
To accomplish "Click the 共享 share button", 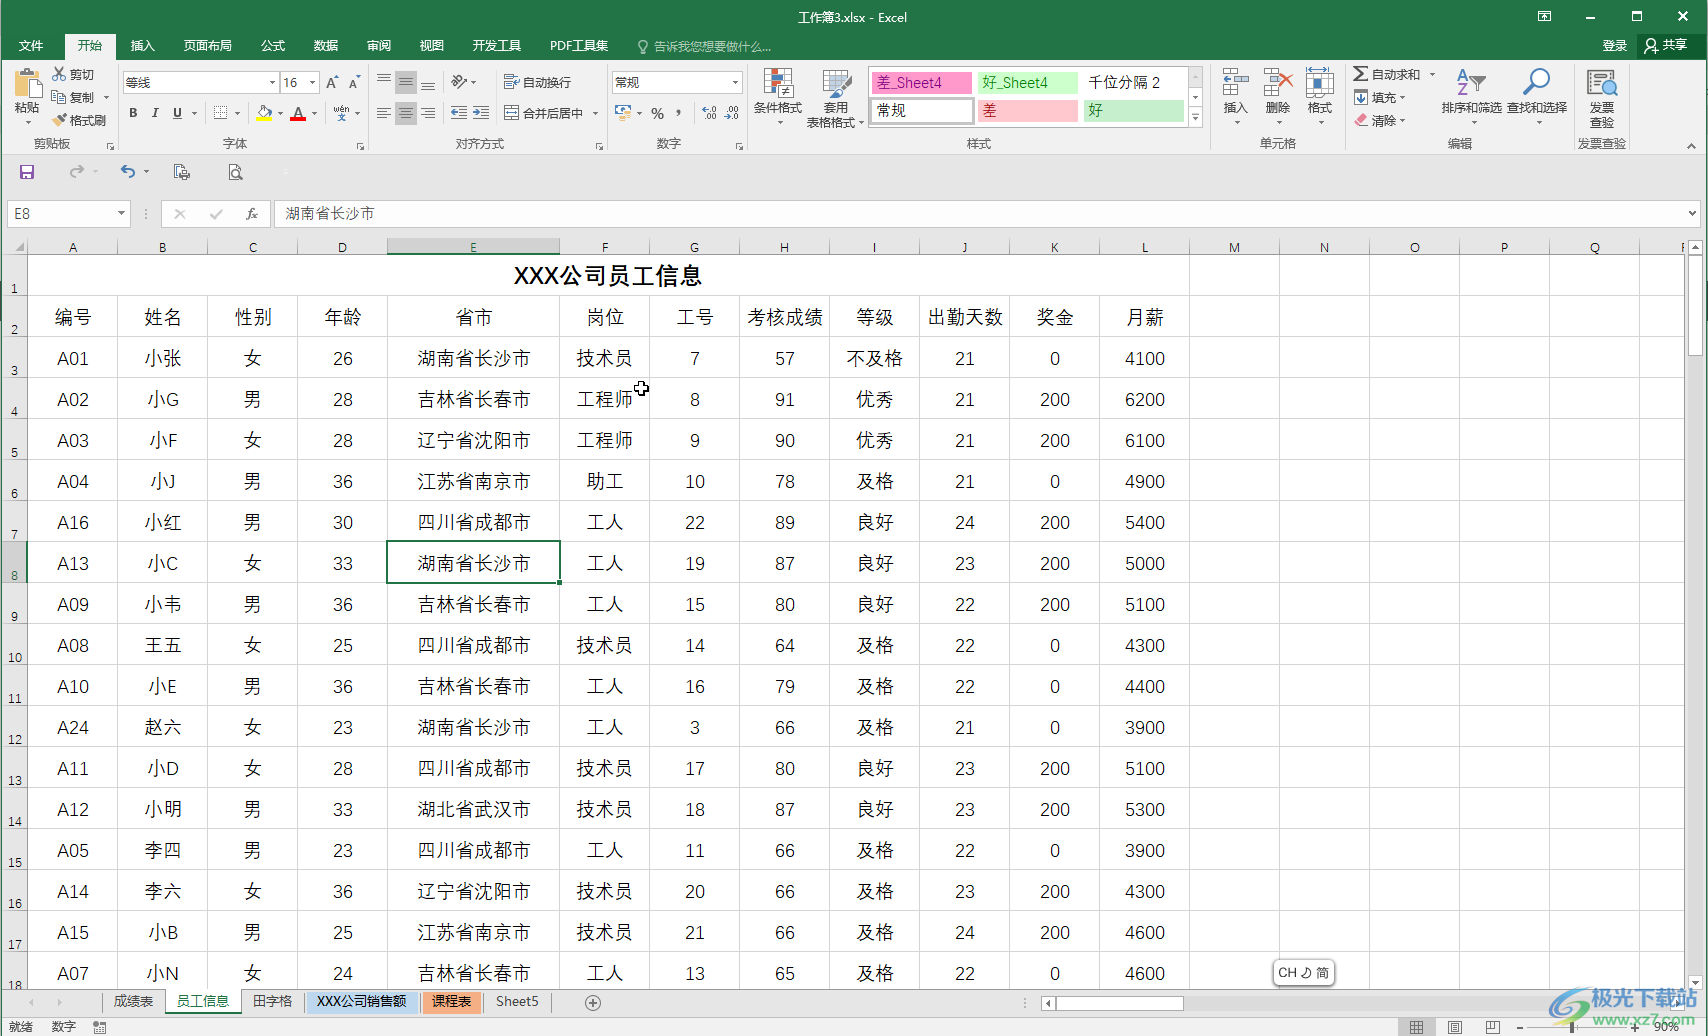I will click(1666, 46).
